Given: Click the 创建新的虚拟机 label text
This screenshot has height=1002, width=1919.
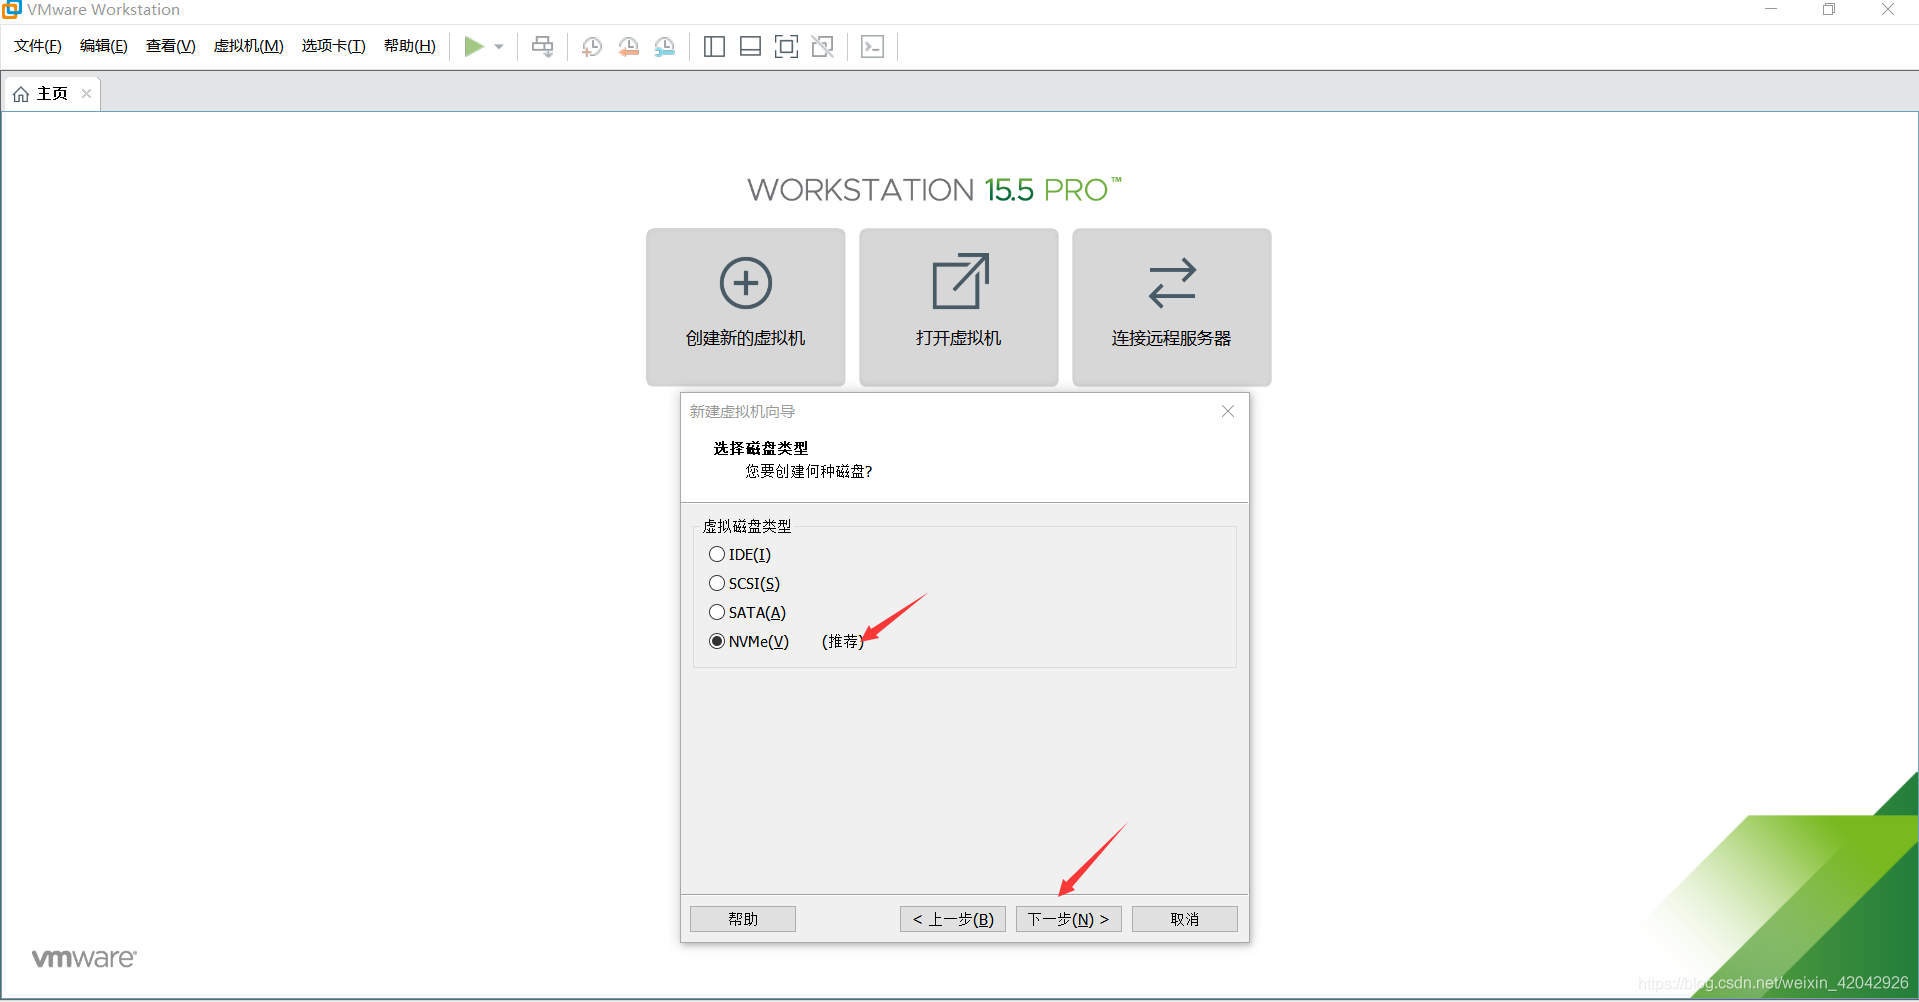Looking at the screenshot, I should pos(746,338).
